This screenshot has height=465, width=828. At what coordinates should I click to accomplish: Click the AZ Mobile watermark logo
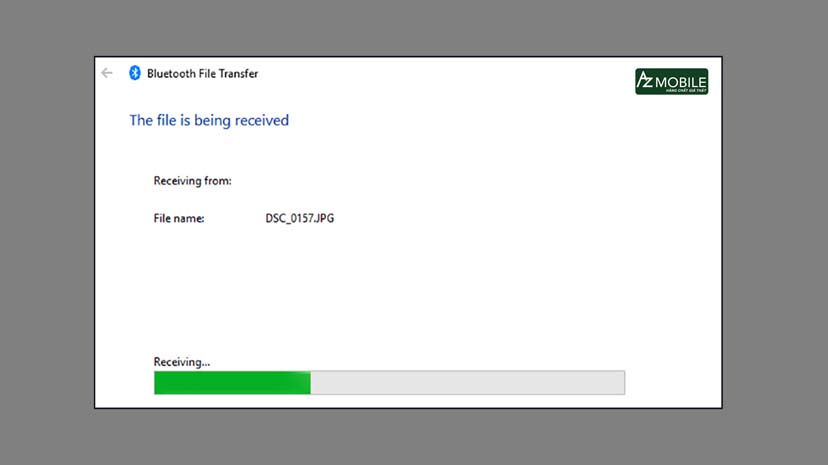(671, 82)
